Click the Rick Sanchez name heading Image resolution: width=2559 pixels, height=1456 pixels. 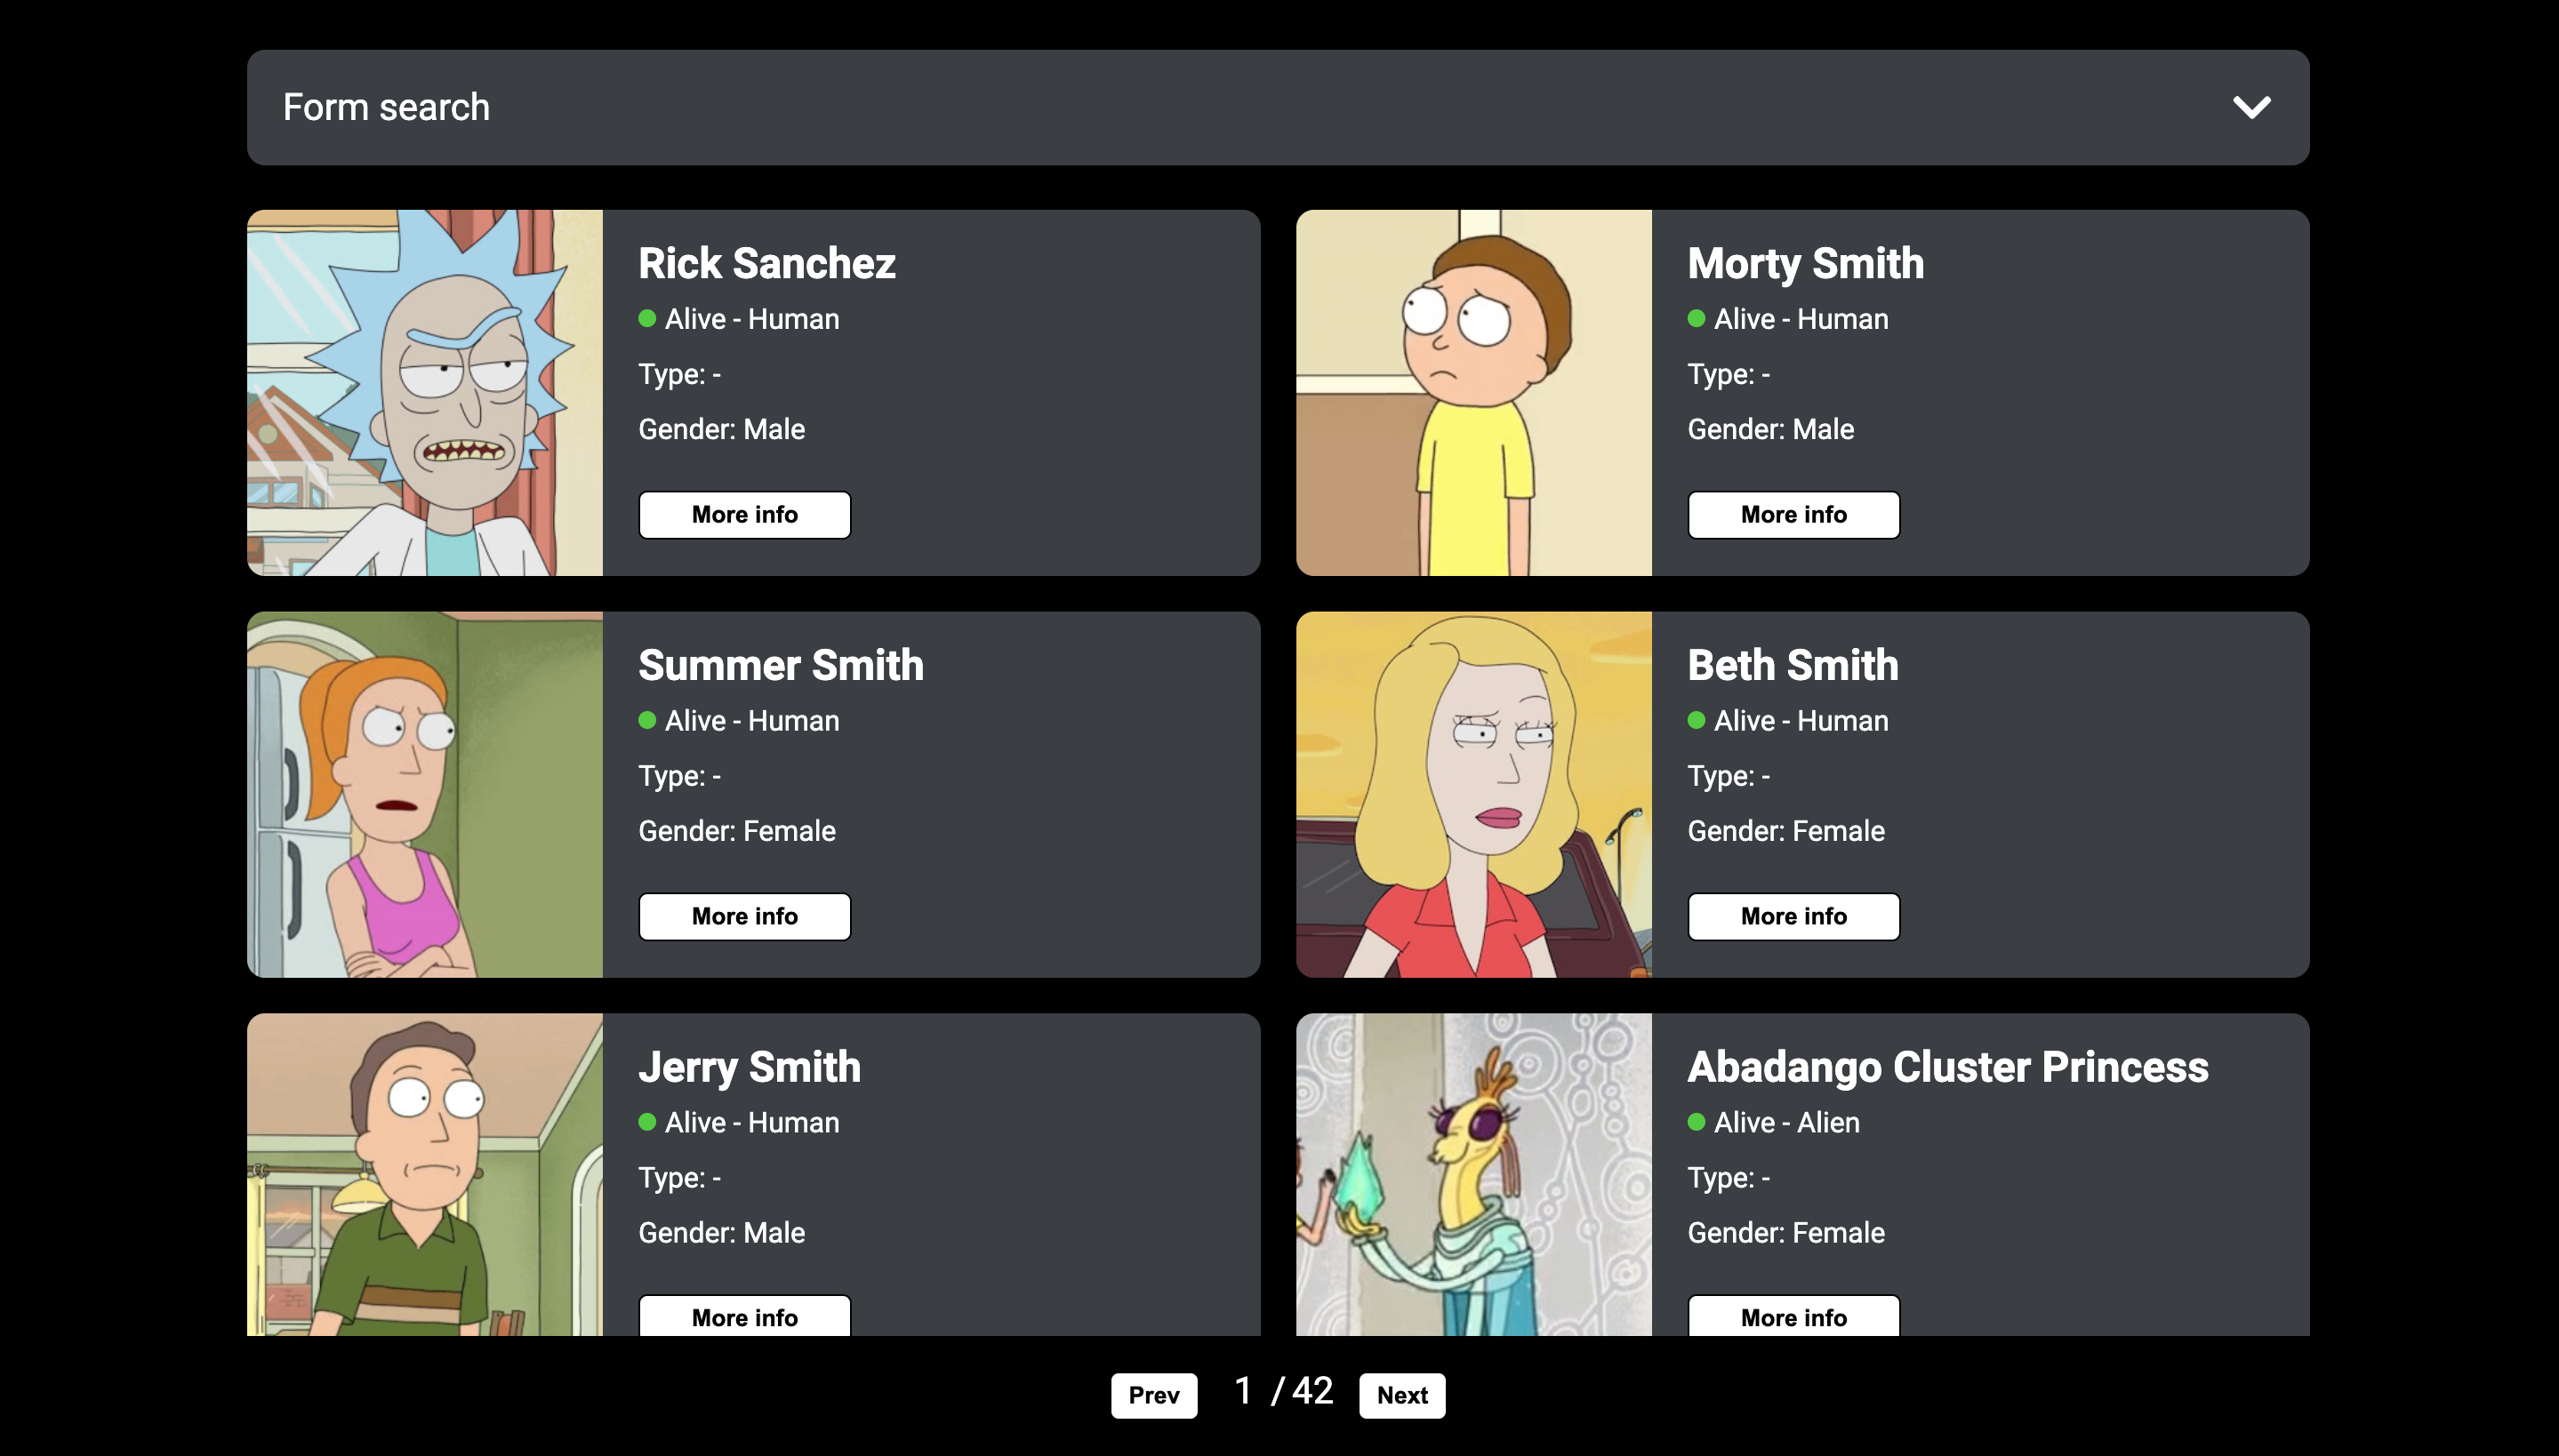click(x=767, y=264)
